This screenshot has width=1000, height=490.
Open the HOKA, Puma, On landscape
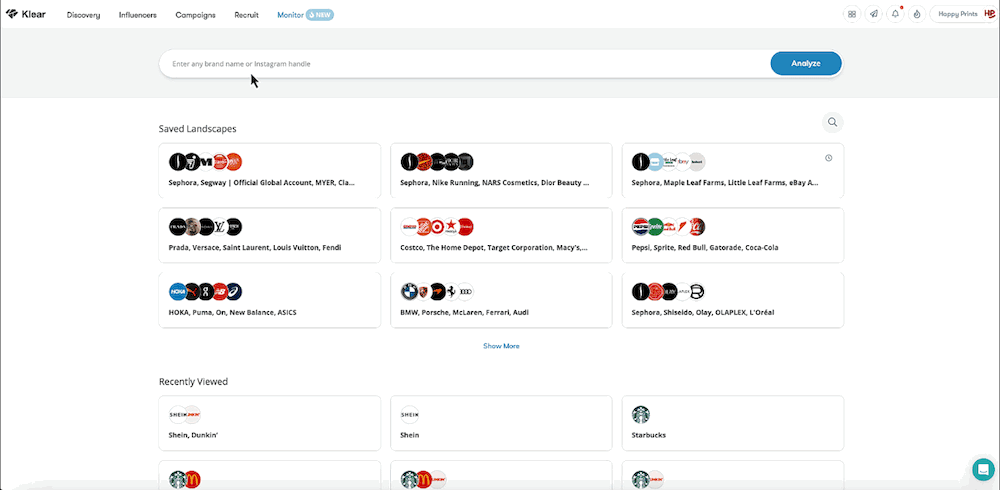coord(270,300)
